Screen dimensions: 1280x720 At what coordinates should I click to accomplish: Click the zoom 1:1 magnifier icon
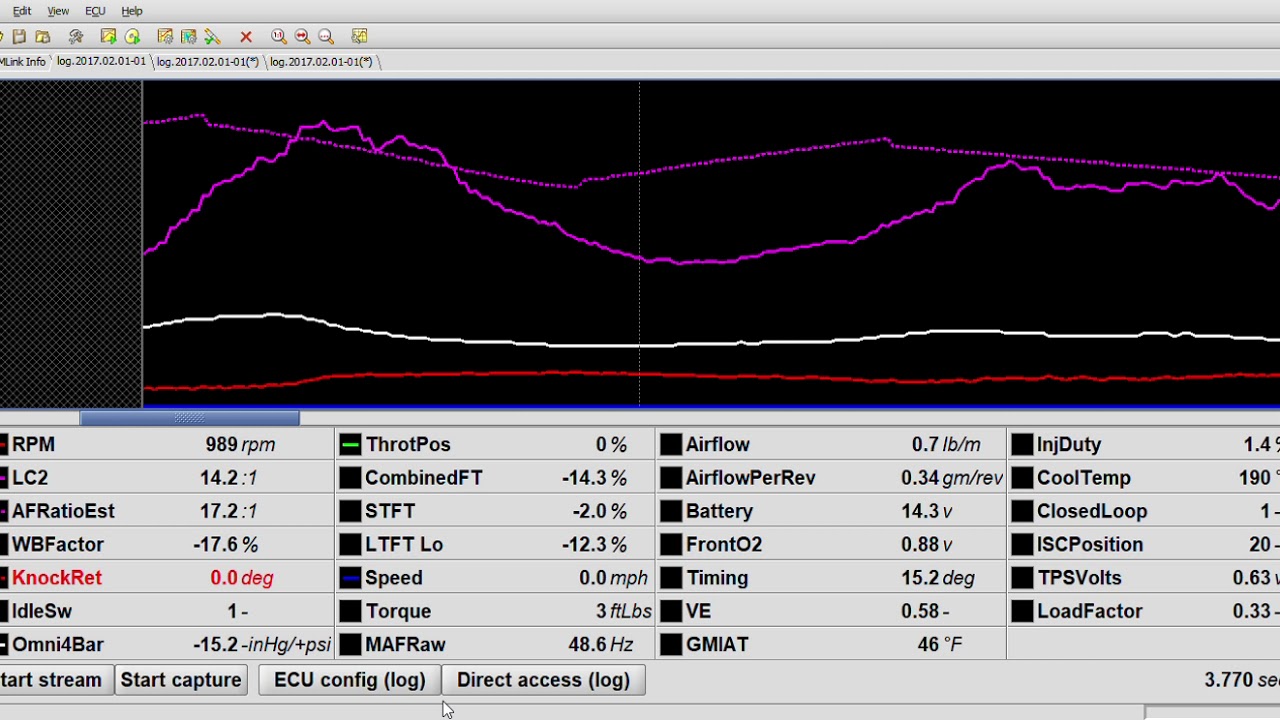click(x=279, y=36)
